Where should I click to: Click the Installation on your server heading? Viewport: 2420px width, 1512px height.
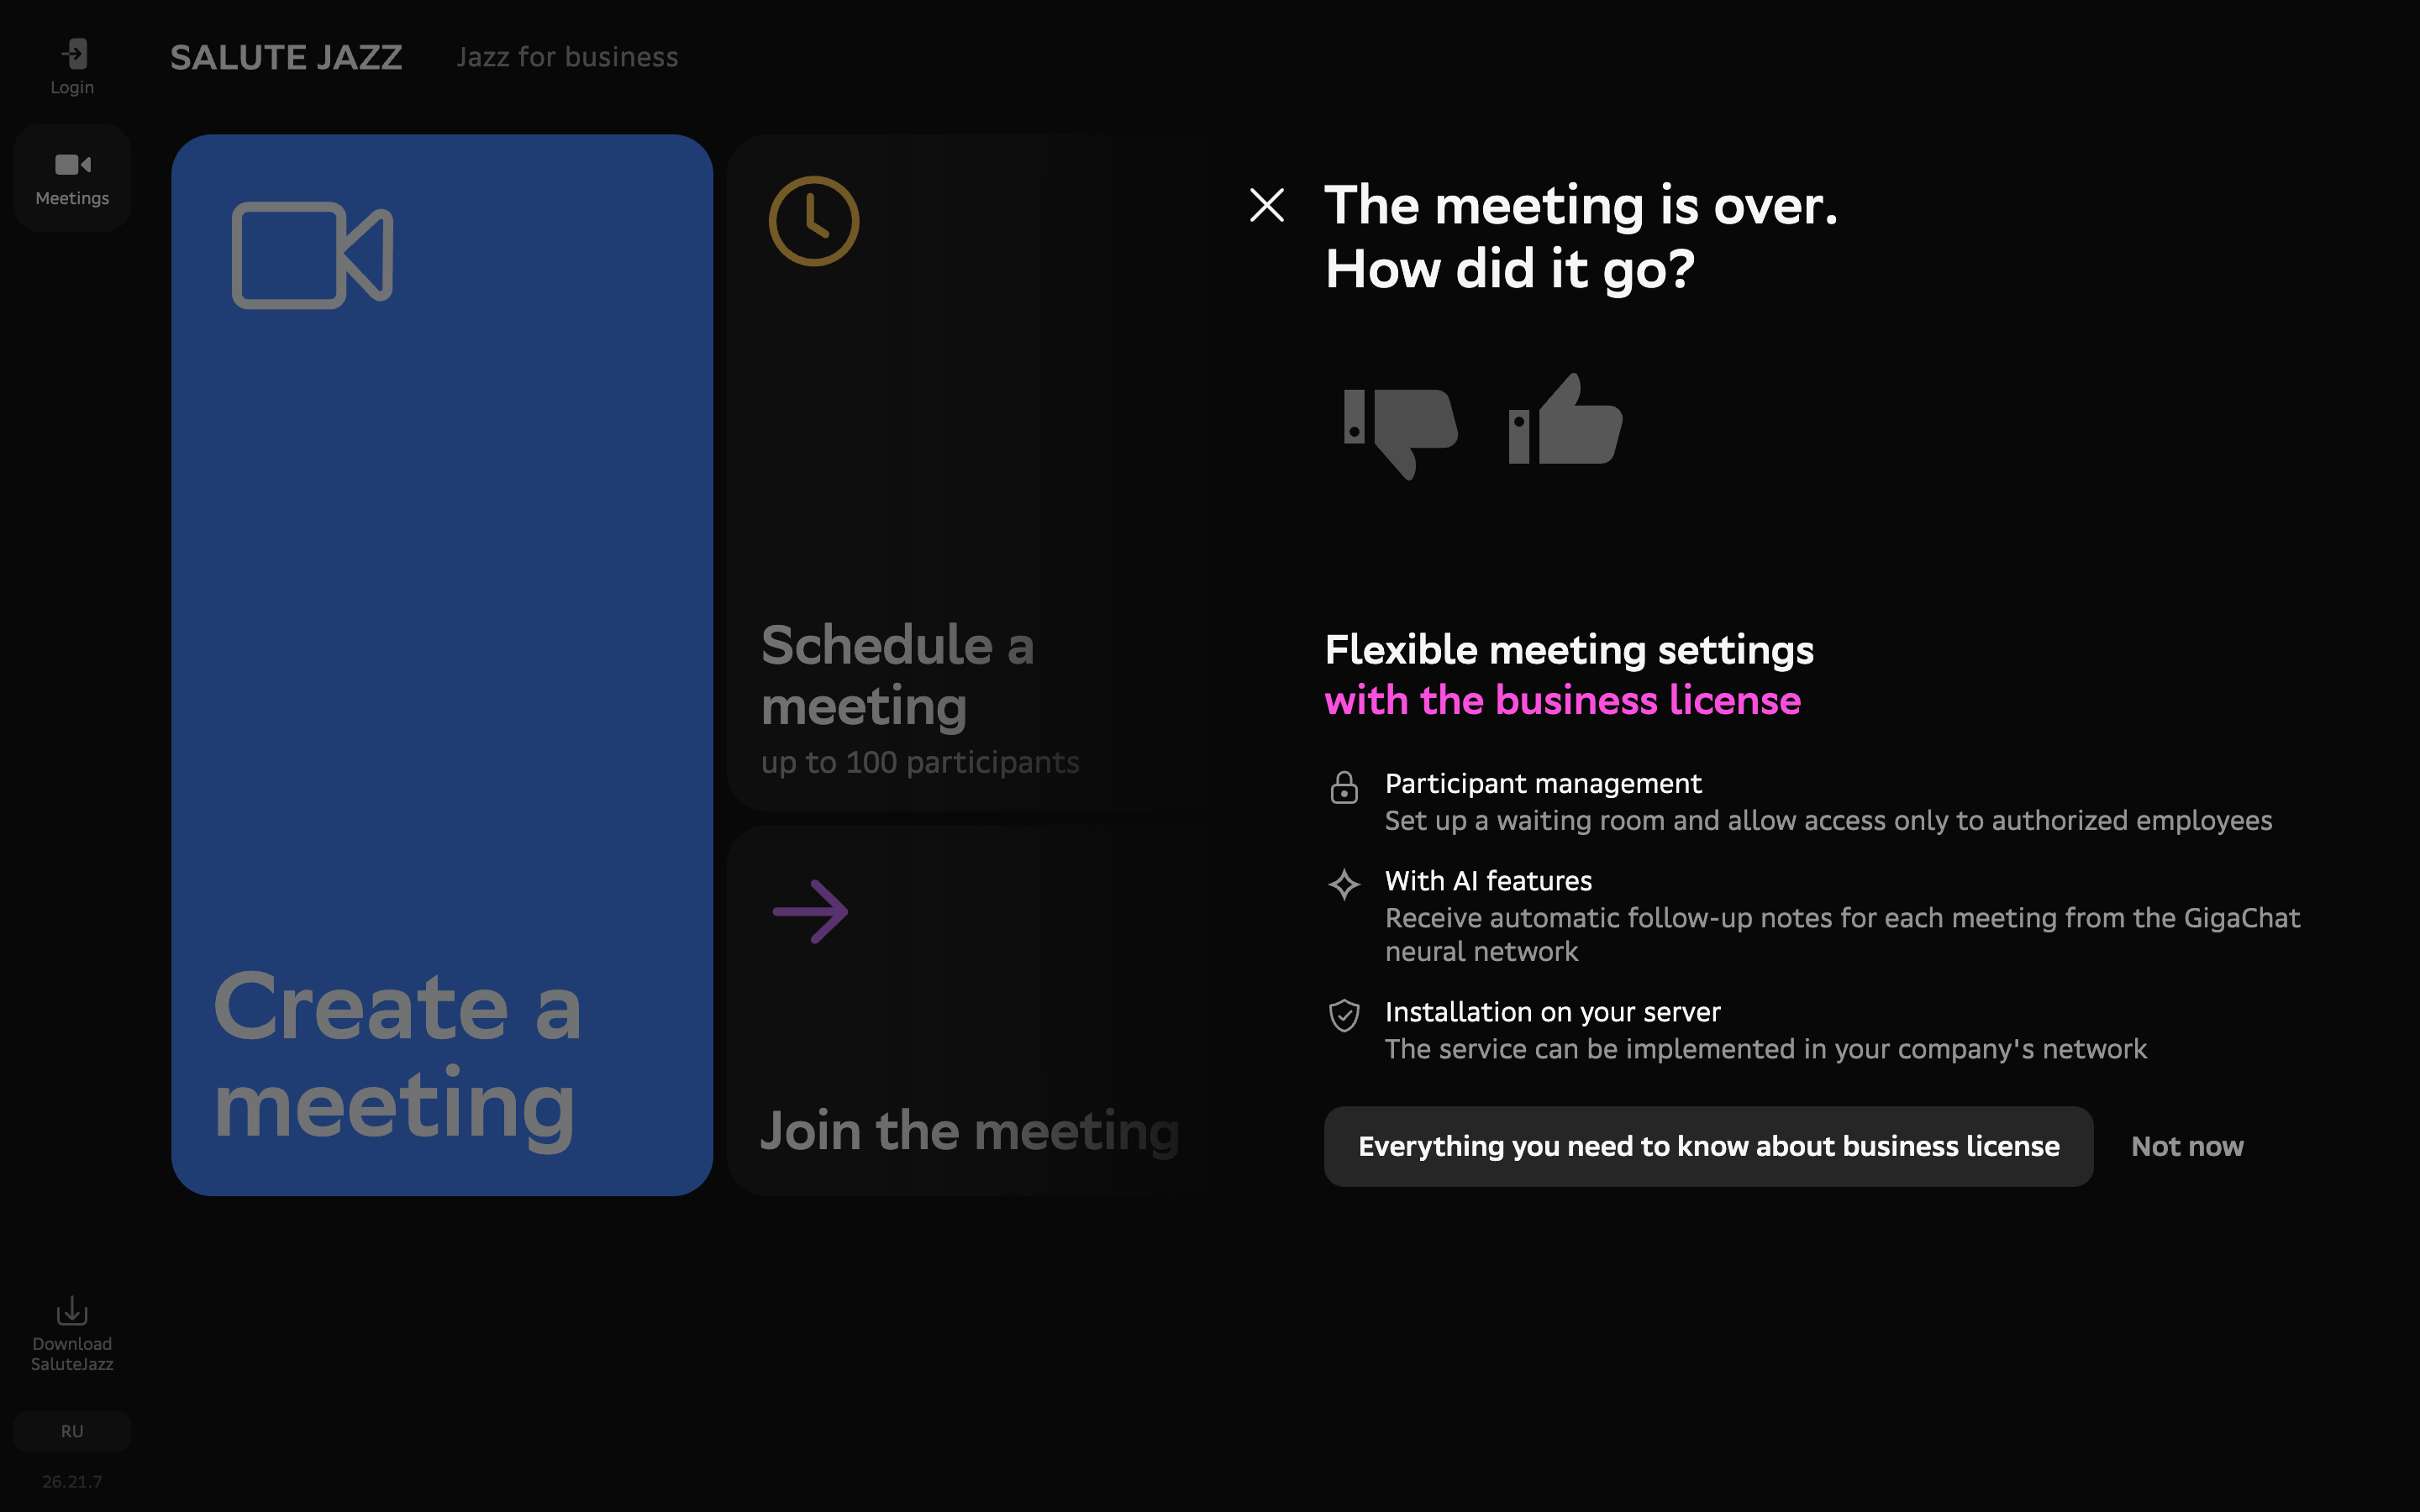click(1552, 1011)
